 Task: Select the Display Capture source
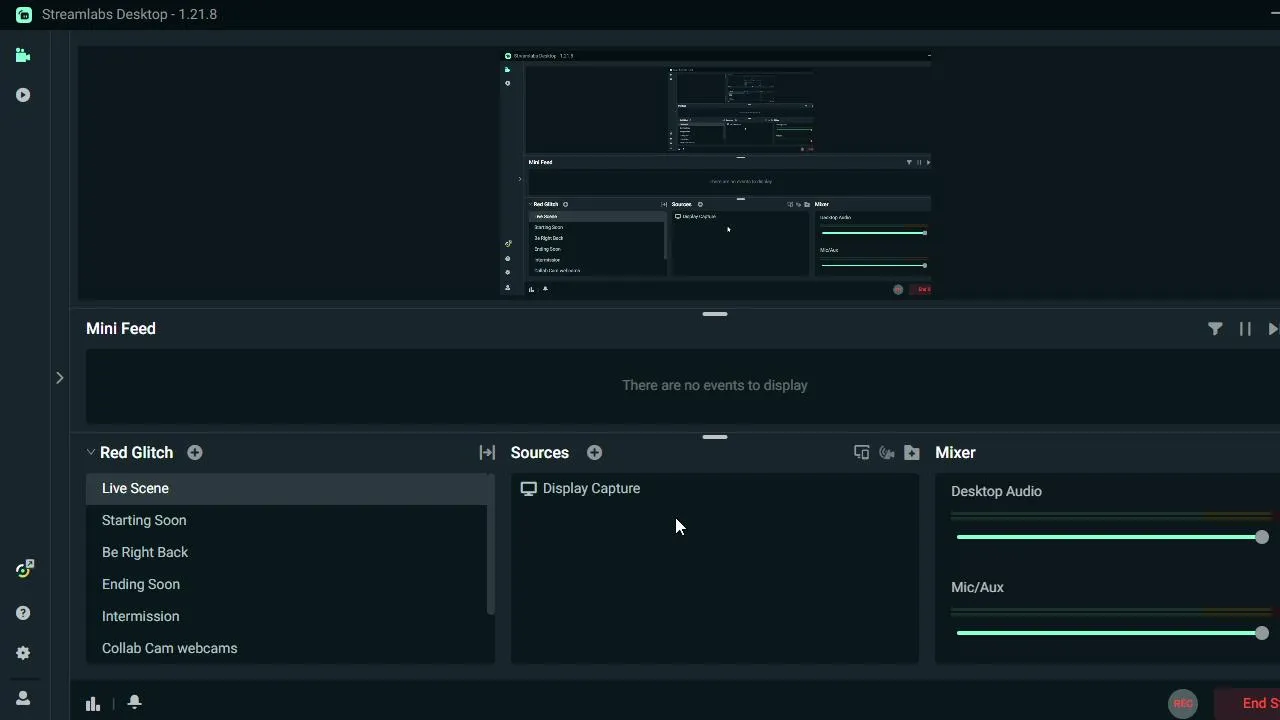point(715,489)
